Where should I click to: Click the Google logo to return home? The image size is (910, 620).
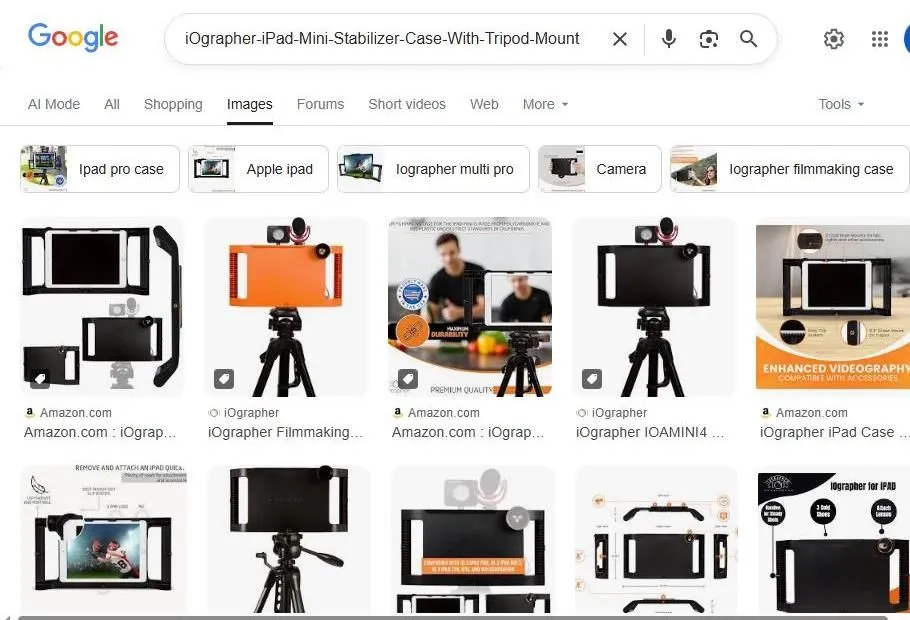click(73, 37)
